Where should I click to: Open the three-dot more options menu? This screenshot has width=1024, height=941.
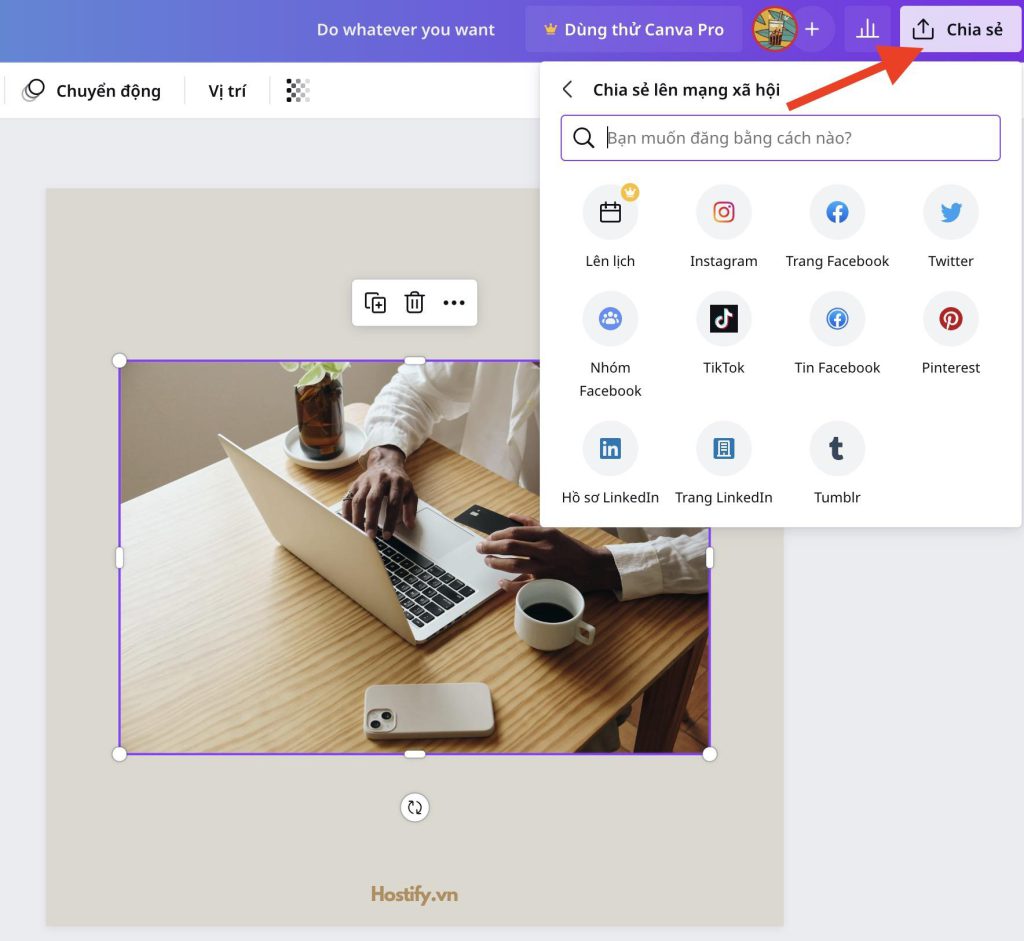click(x=454, y=303)
